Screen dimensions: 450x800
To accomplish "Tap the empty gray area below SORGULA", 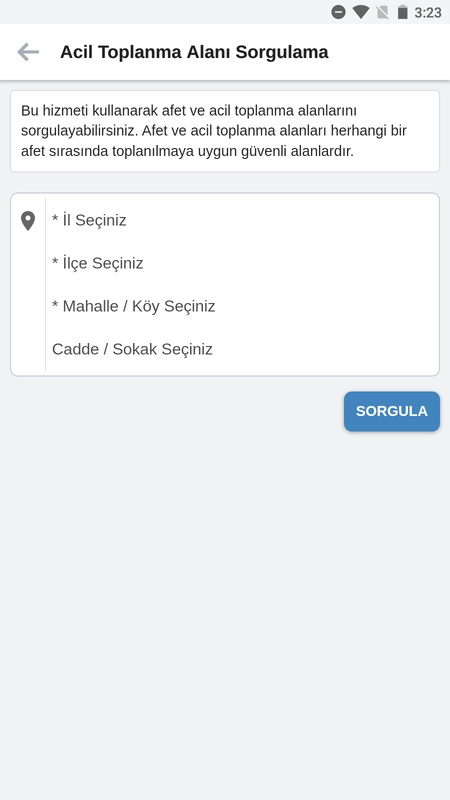I will pos(225,612).
